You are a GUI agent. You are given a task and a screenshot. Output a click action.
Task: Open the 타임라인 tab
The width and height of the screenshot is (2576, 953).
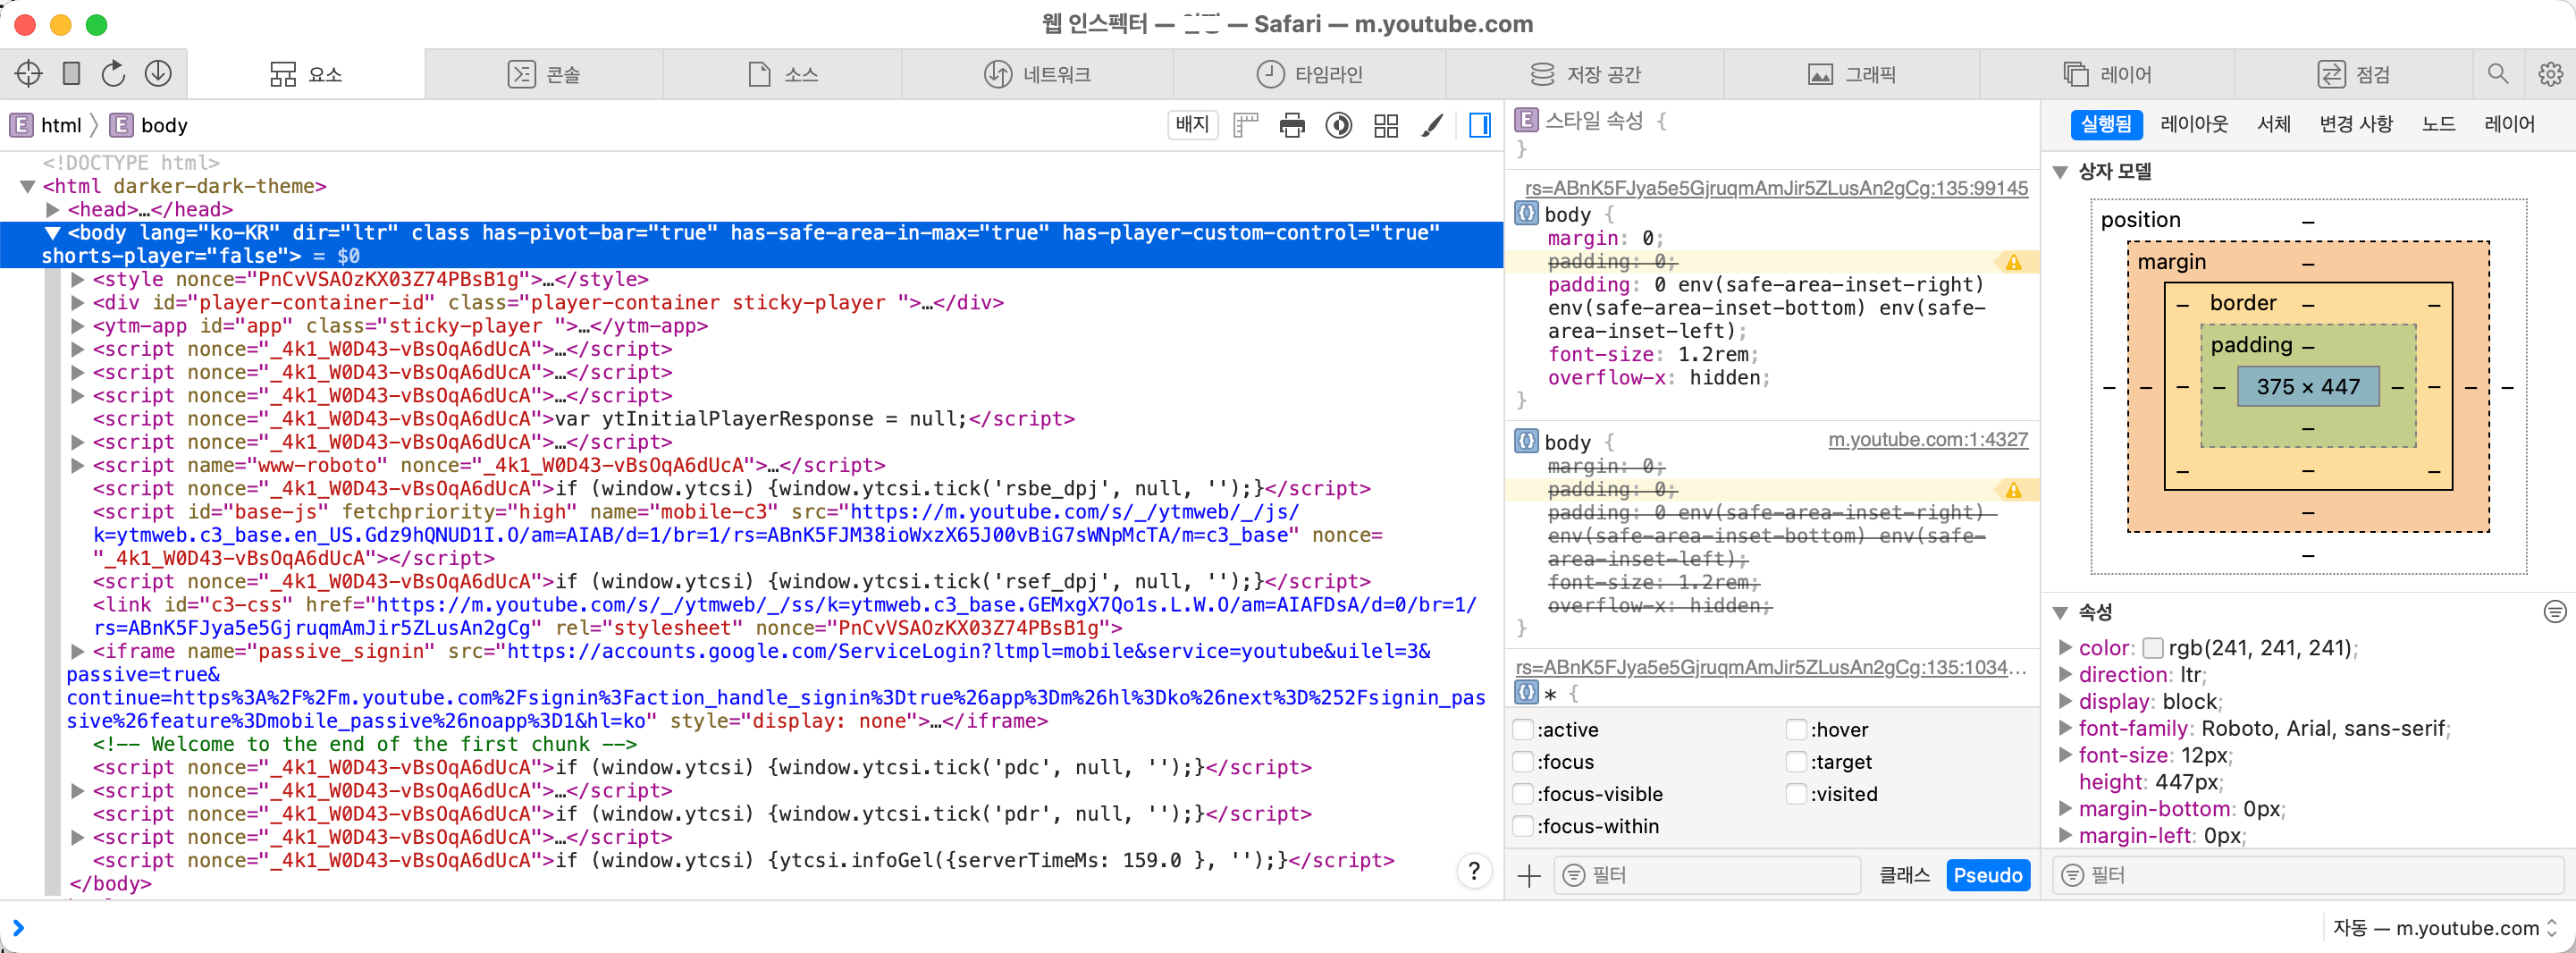click(x=1309, y=74)
